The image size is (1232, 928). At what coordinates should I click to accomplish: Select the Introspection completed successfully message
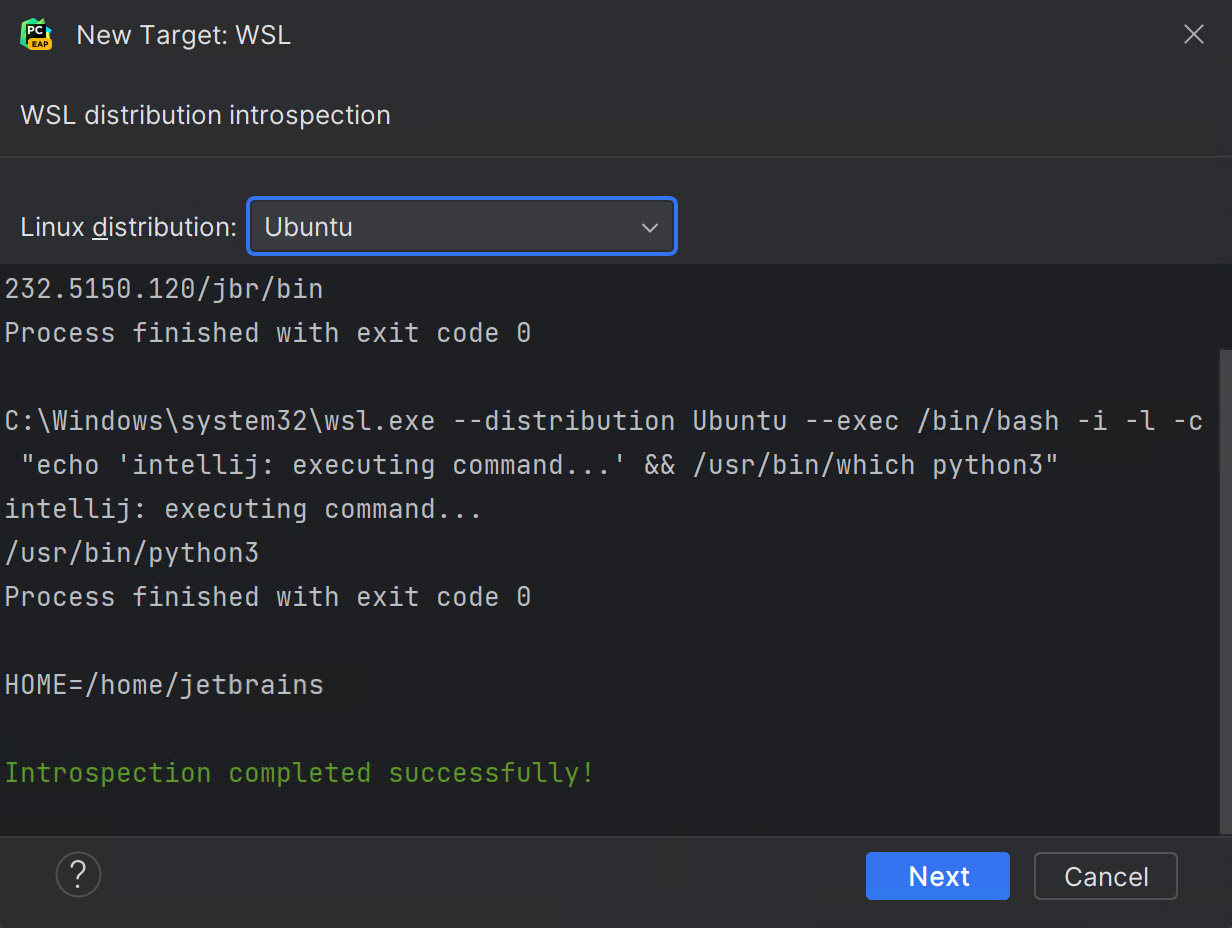click(x=298, y=772)
